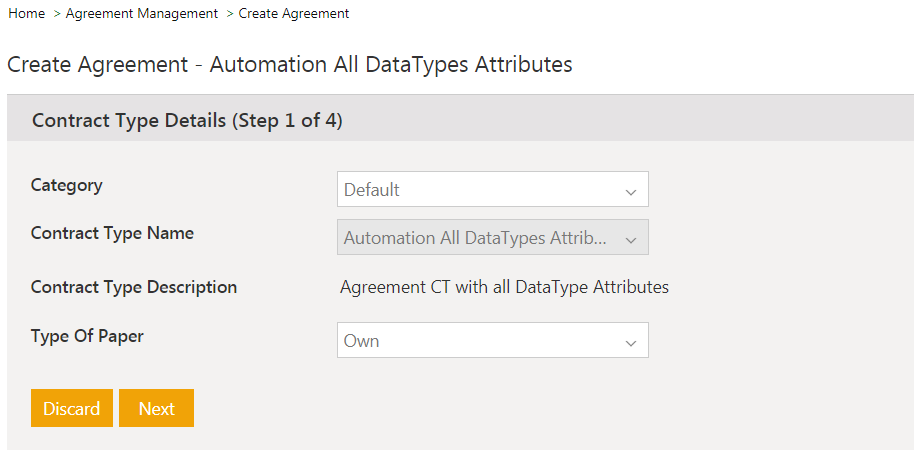The image size is (914, 451).
Task: Click the Create Agreement breadcrumb
Action: (294, 14)
